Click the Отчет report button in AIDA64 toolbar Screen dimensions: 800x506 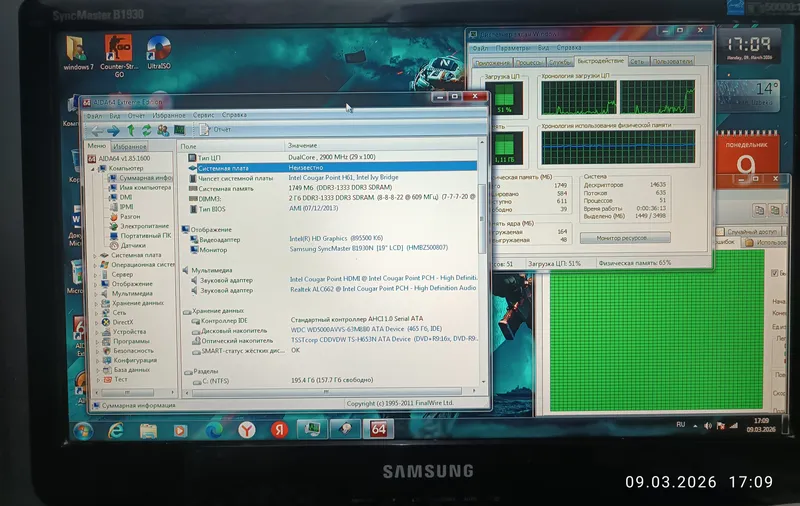pyautogui.click(x=215, y=130)
